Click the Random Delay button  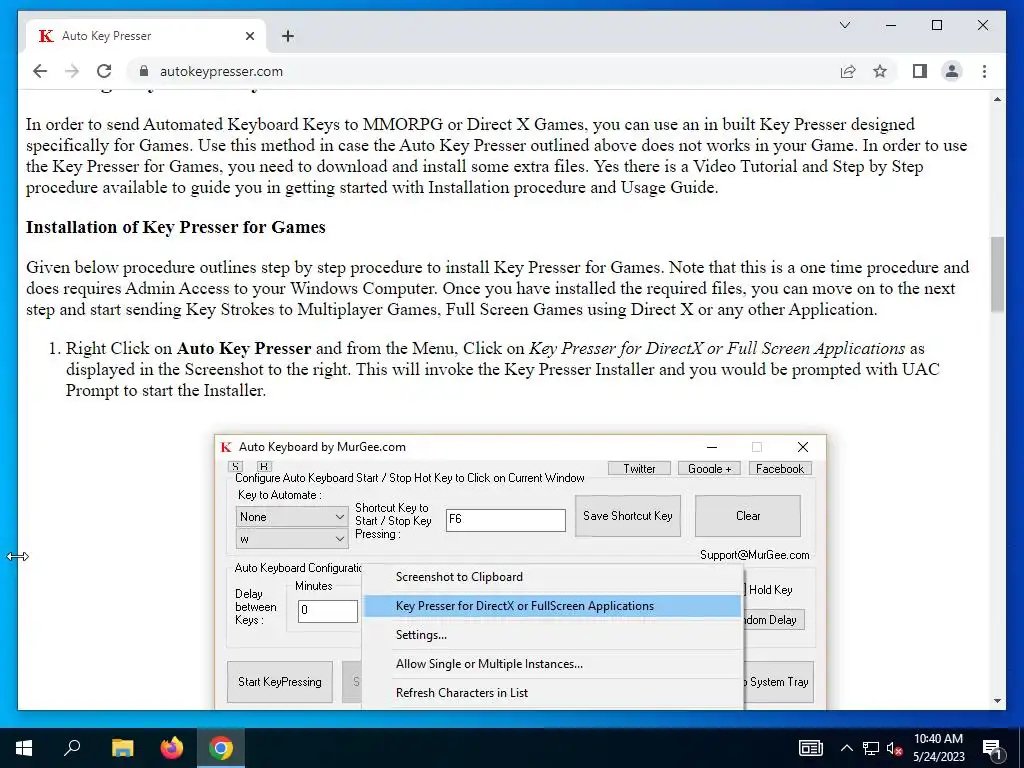tap(774, 620)
